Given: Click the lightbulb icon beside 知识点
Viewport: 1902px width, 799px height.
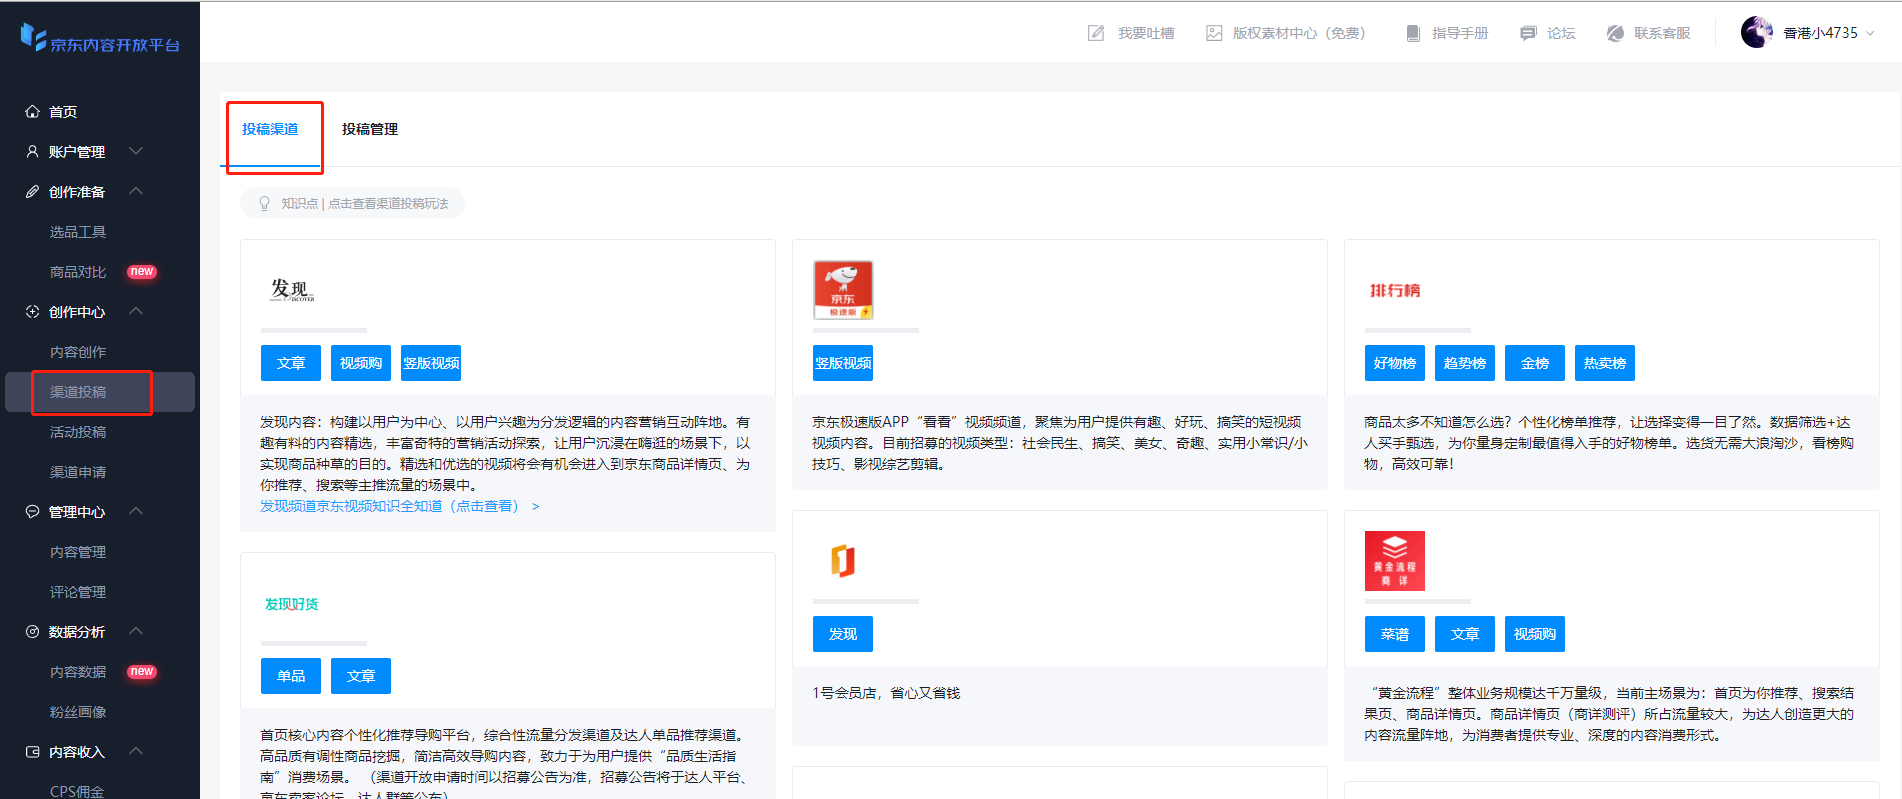Looking at the screenshot, I should click(264, 203).
